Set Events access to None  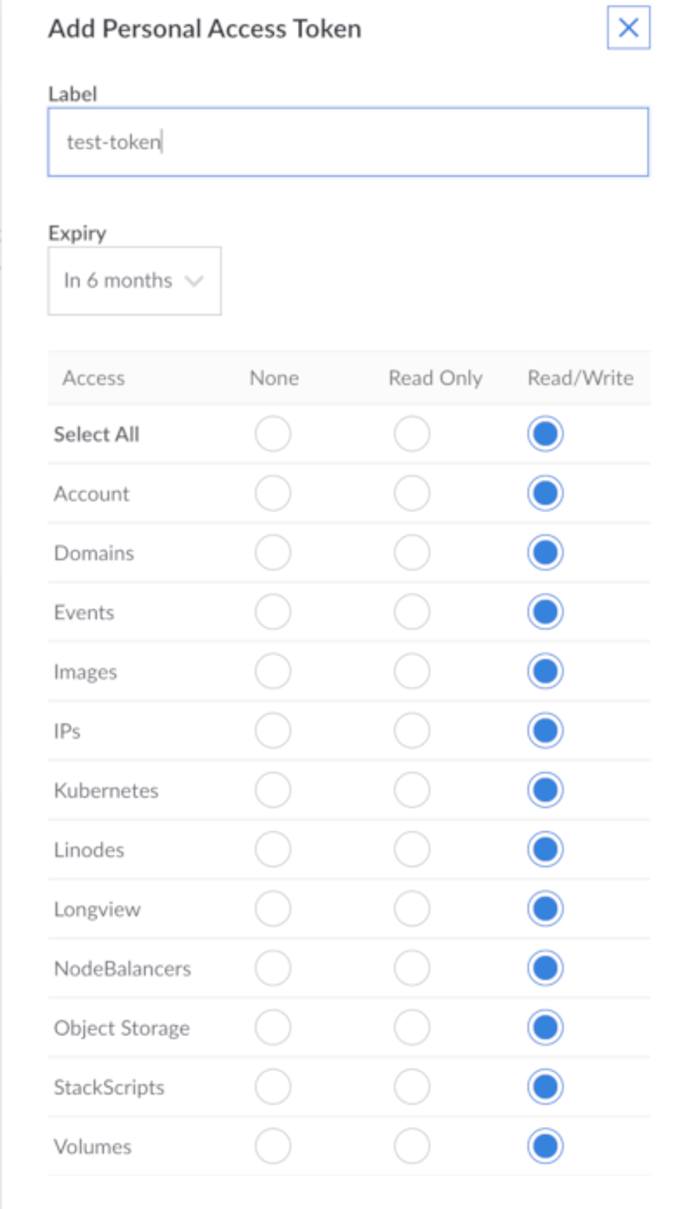coord(272,611)
